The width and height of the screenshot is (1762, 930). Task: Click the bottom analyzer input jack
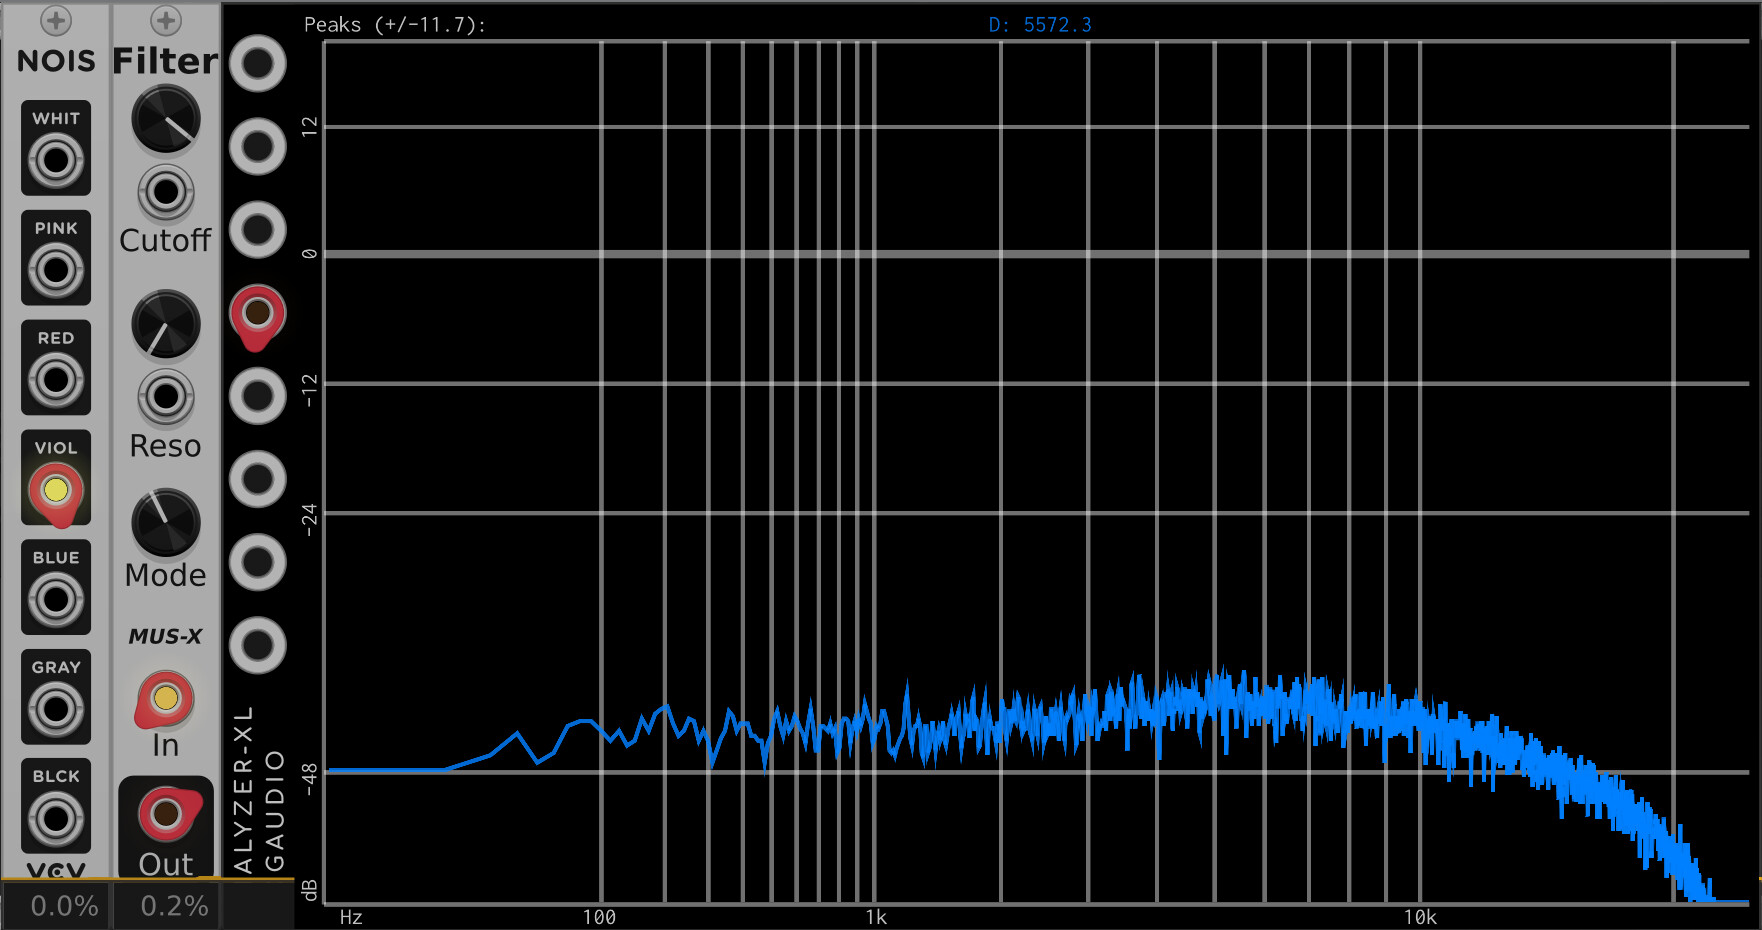[x=258, y=645]
